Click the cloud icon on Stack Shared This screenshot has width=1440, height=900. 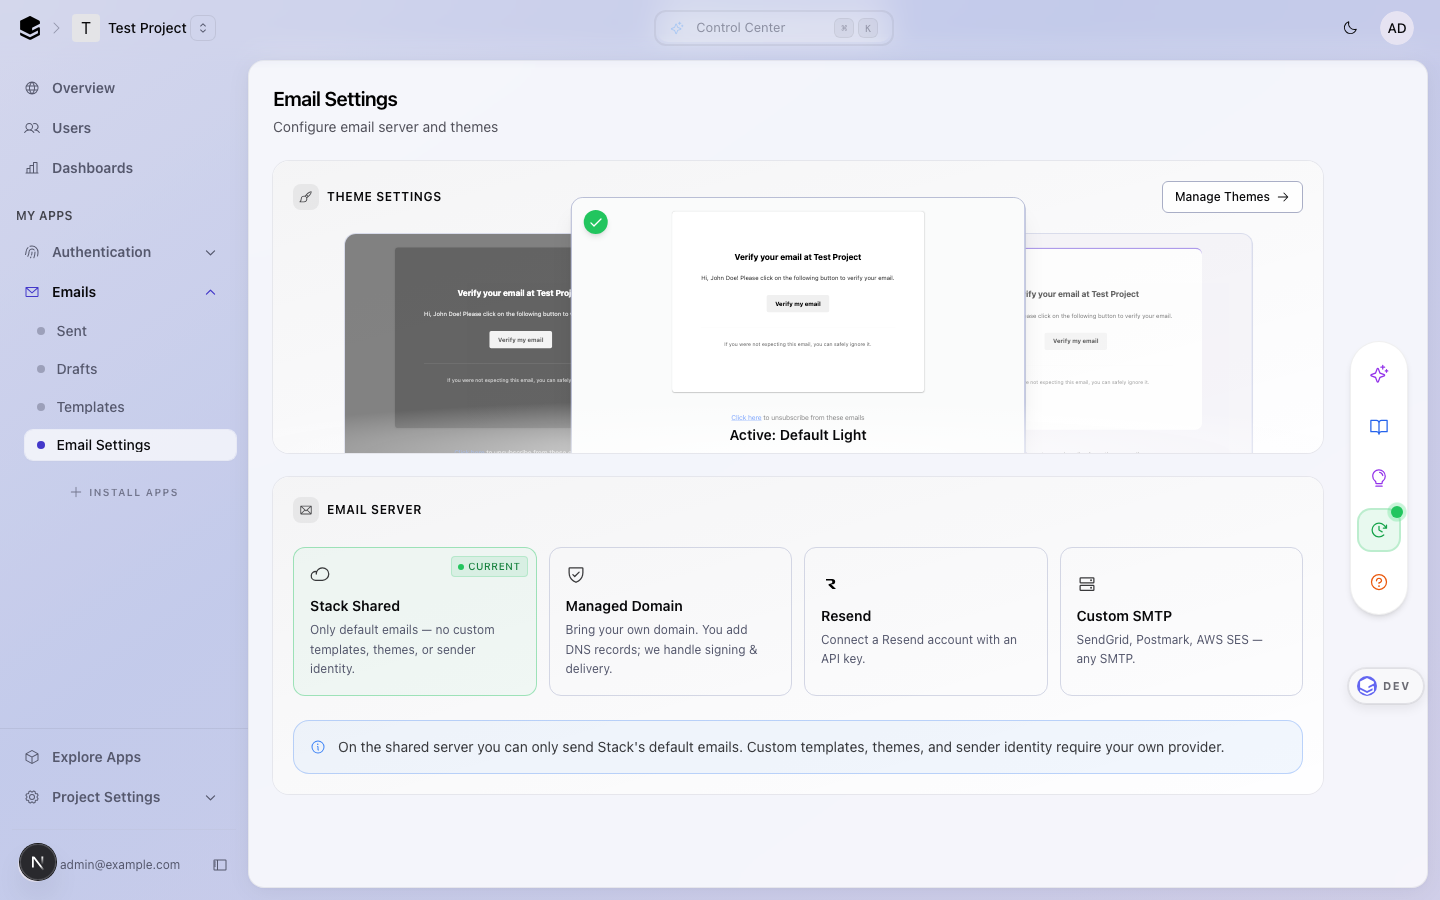tap(320, 574)
